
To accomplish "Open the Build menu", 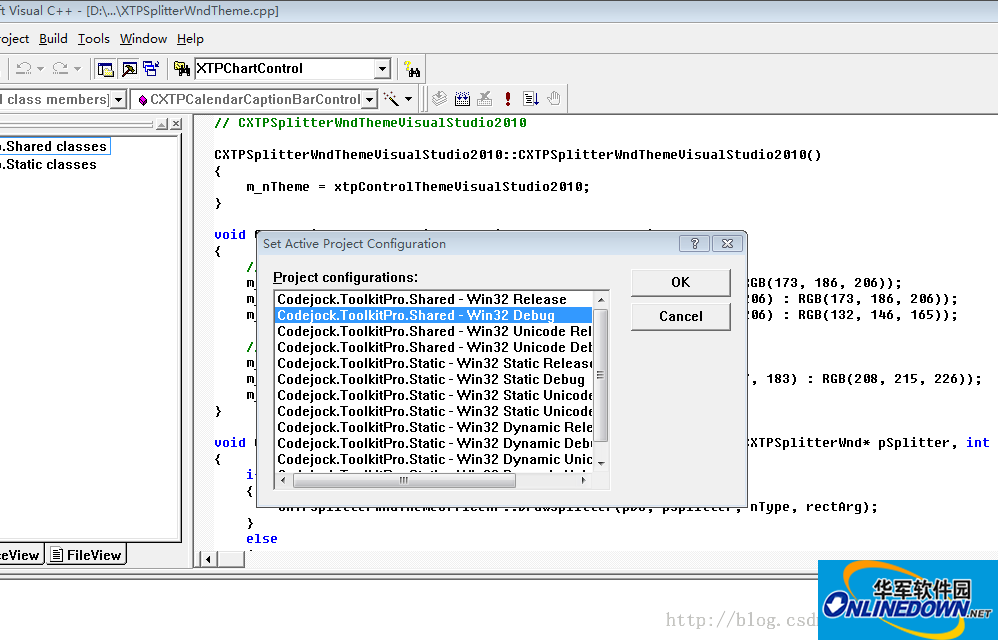I will (53, 39).
